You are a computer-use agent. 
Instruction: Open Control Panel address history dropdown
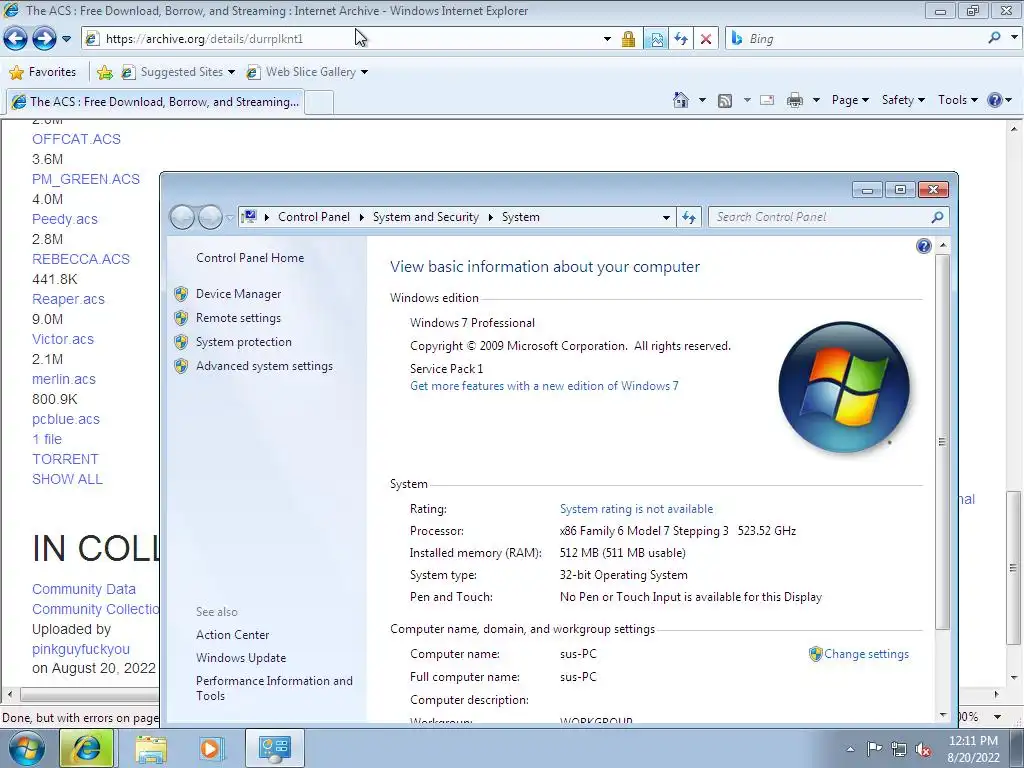point(666,217)
